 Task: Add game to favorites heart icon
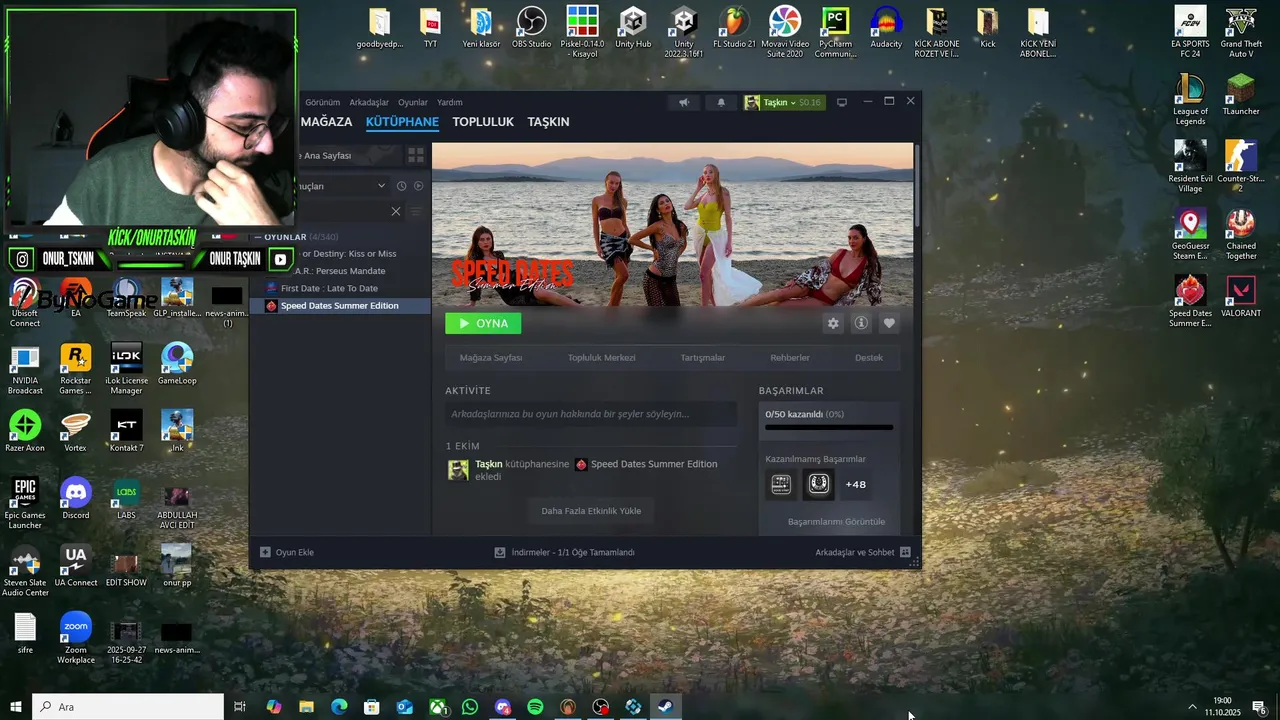point(889,323)
